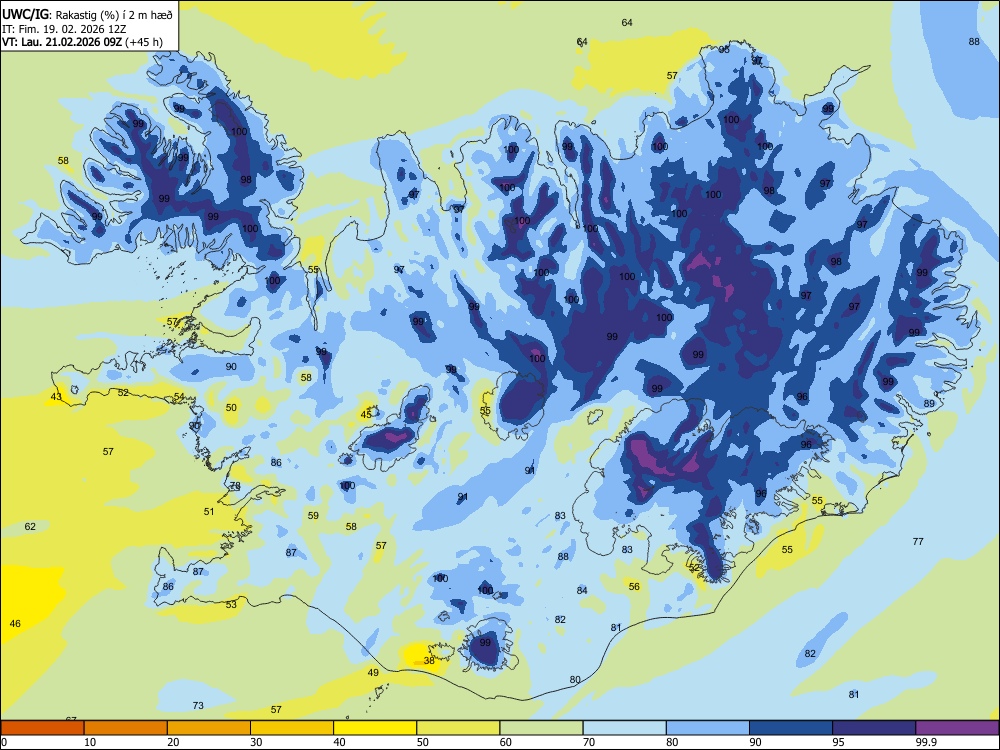
Task: Click the purple legend swatch above 99.9
Action: tap(957, 728)
